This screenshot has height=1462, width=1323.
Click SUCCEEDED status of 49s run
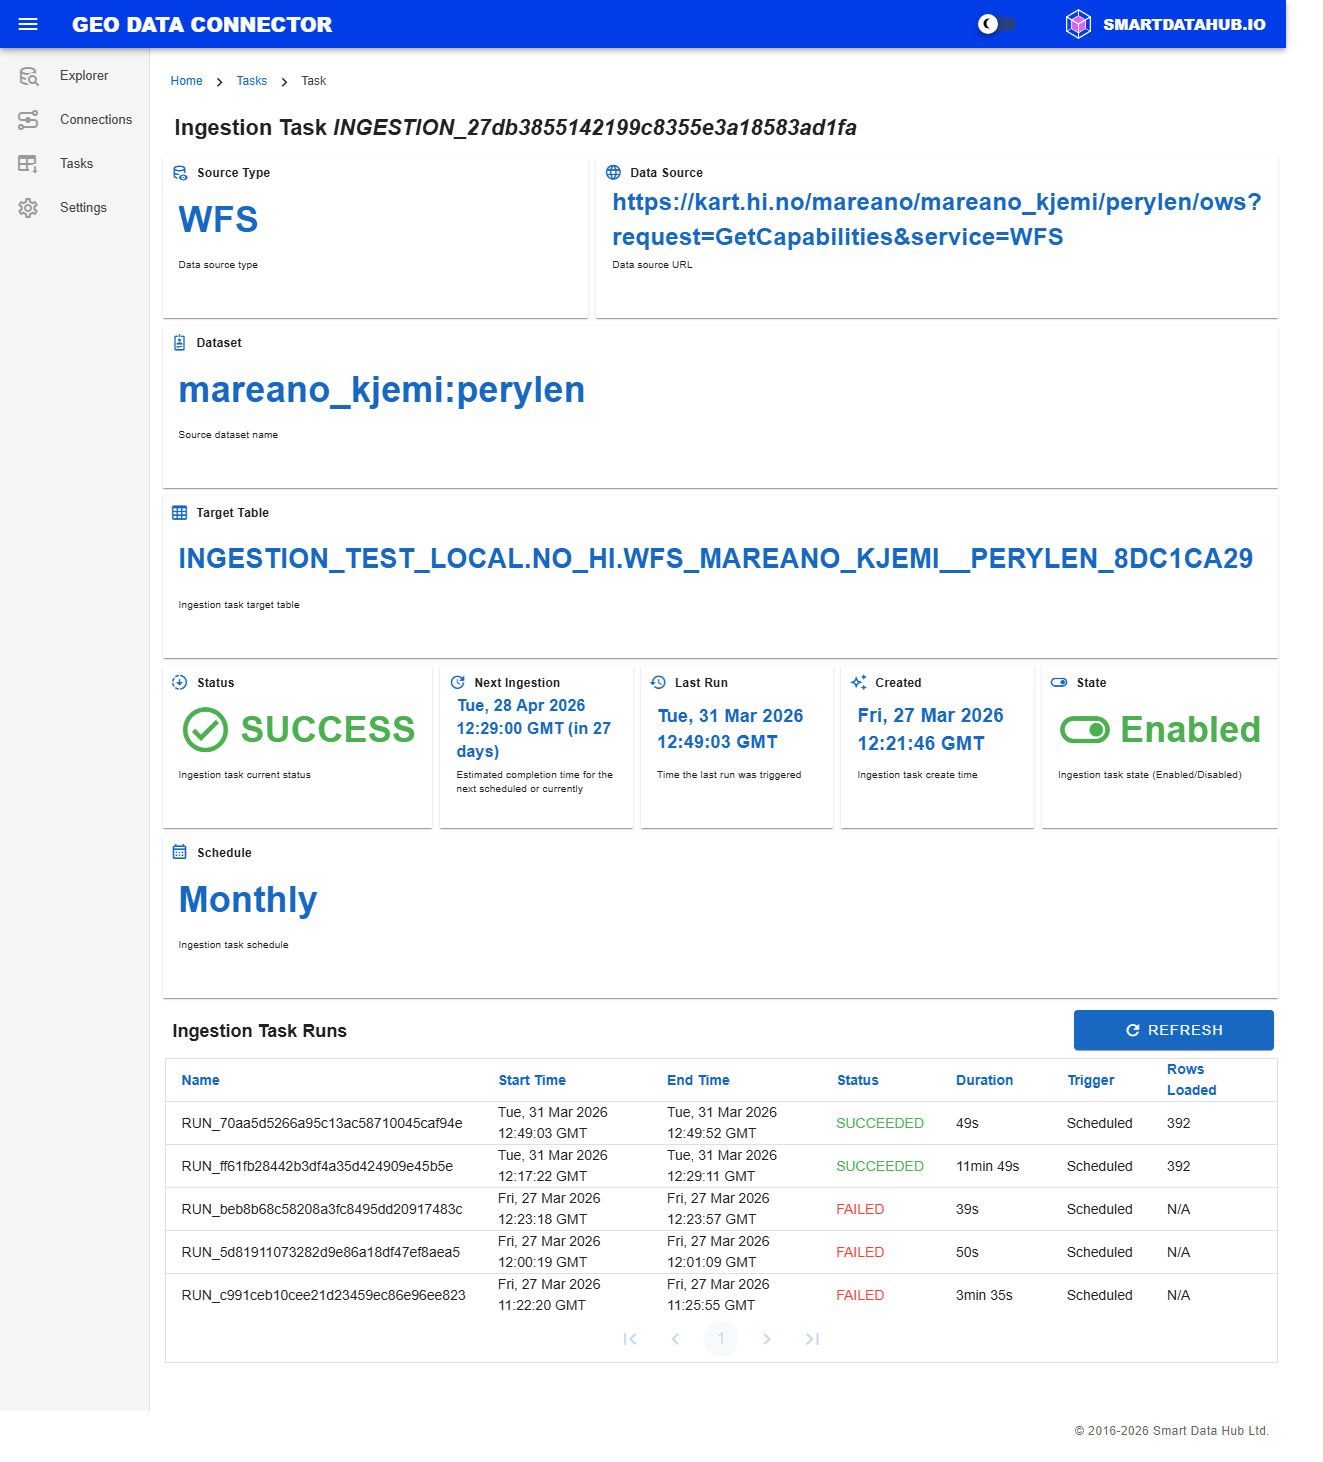click(880, 1123)
